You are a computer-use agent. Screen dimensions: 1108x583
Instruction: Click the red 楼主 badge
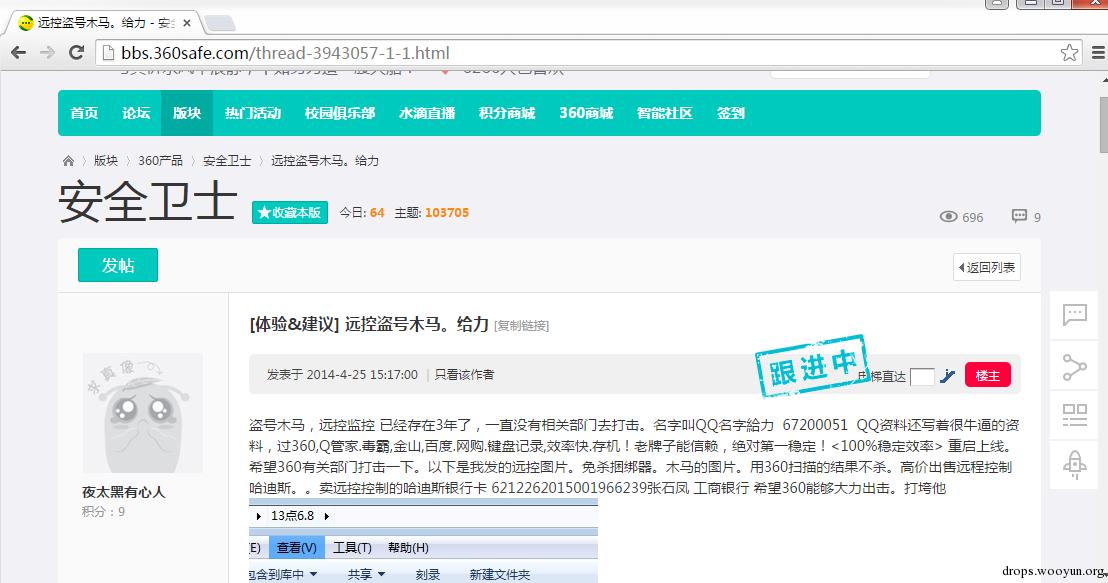tap(988, 375)
